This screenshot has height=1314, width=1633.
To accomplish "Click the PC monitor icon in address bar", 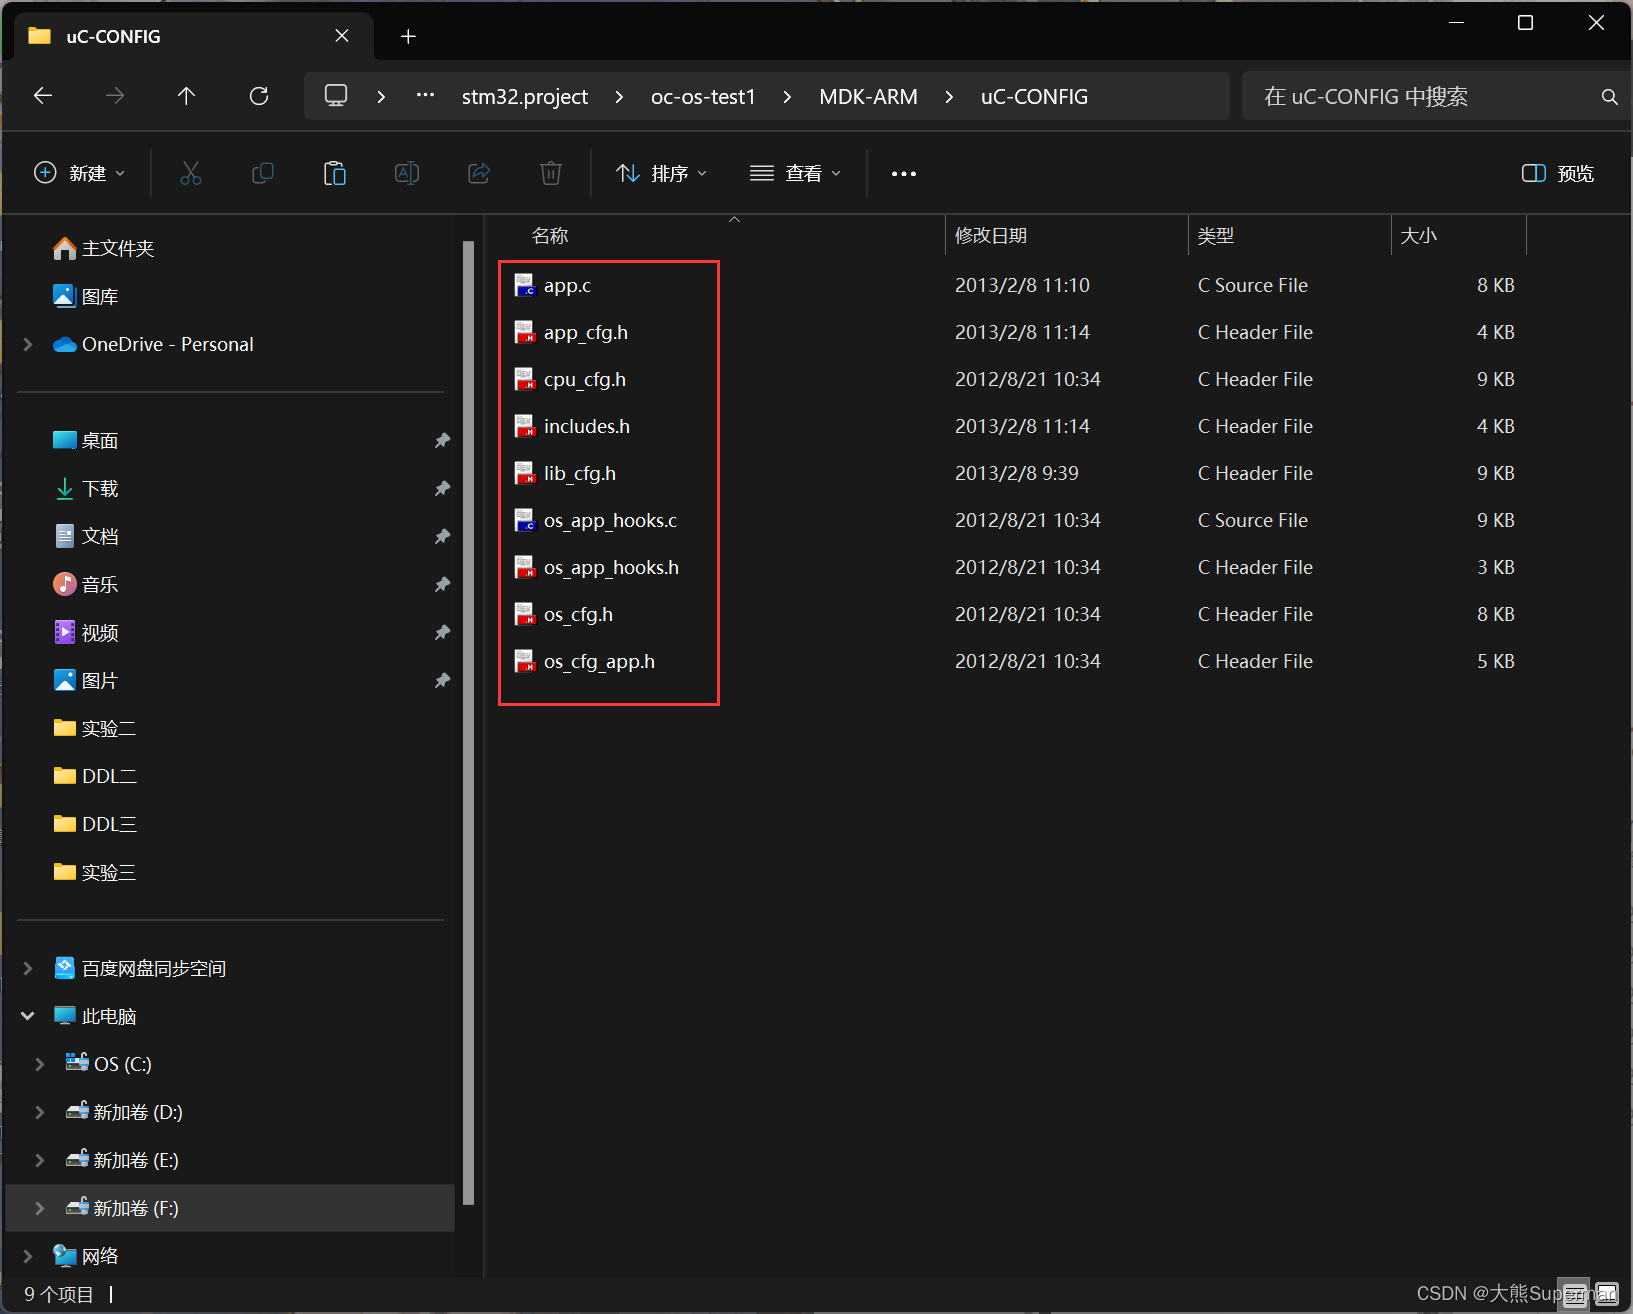I will coord(336,96).
